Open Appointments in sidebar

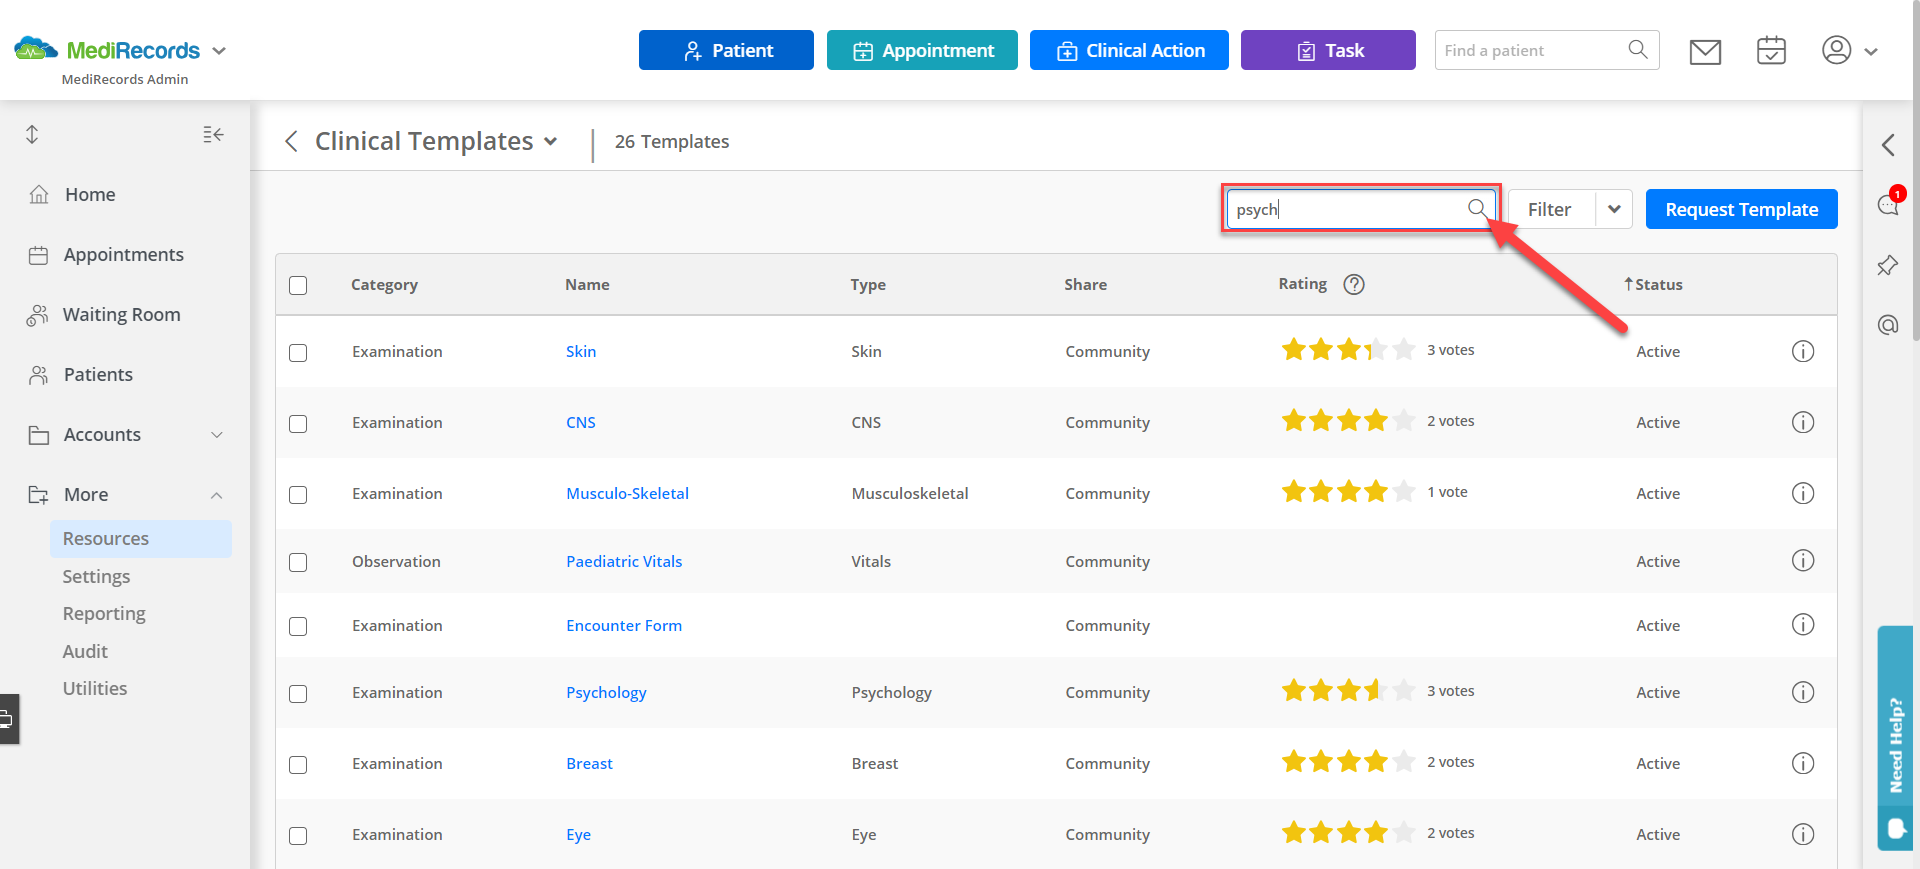coord(125,254)
